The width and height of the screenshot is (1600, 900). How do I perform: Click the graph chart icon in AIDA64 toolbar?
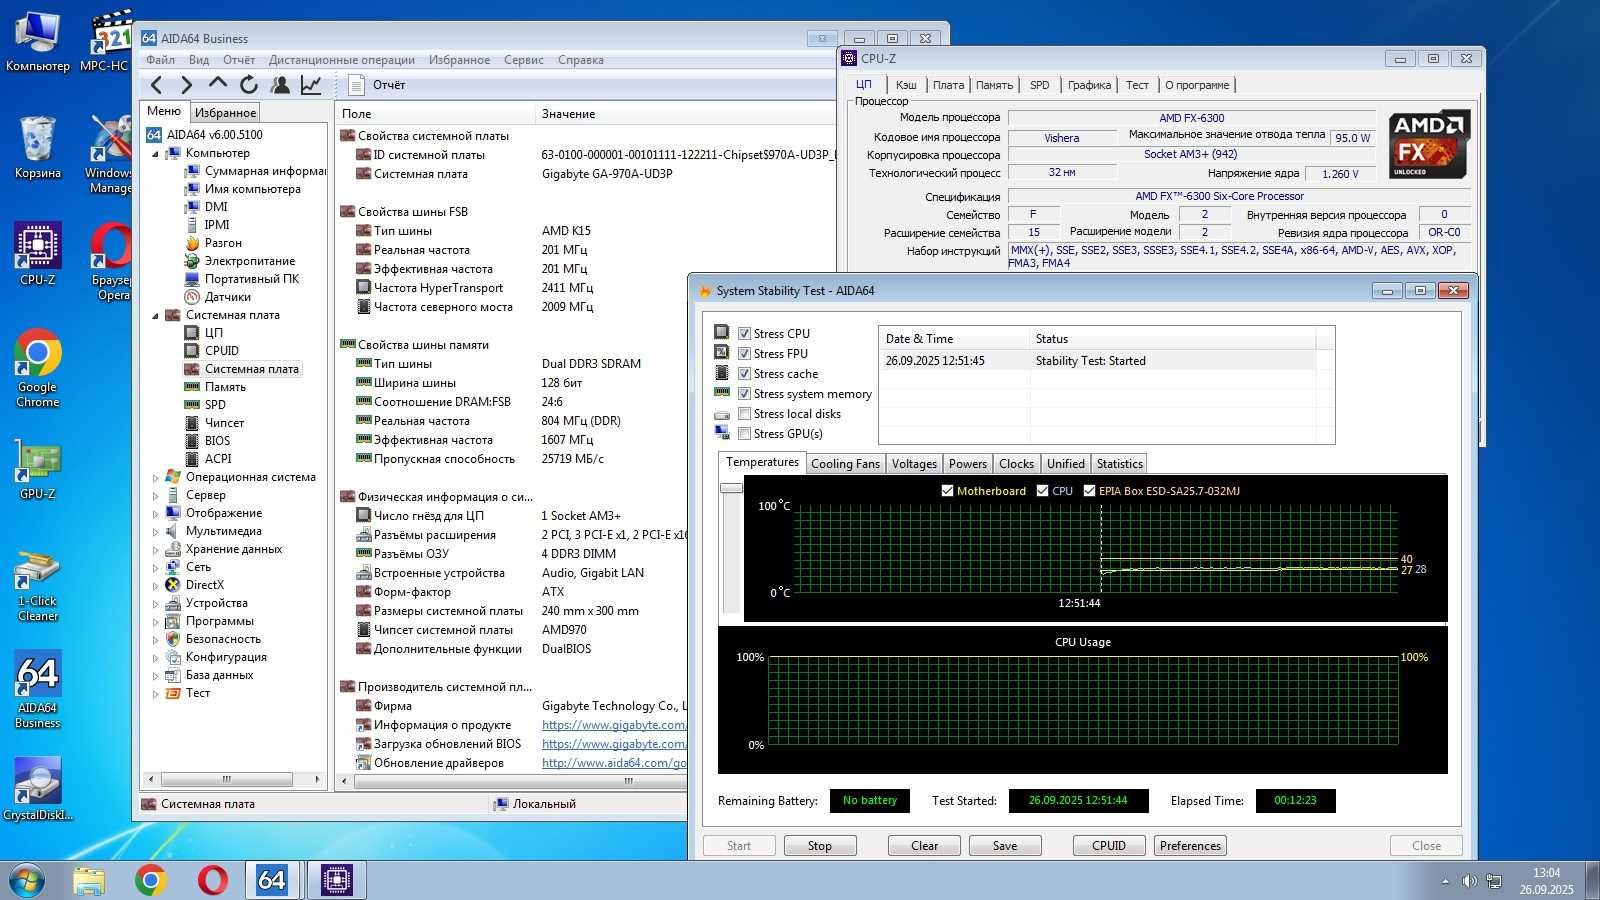(x=311, y=85)
